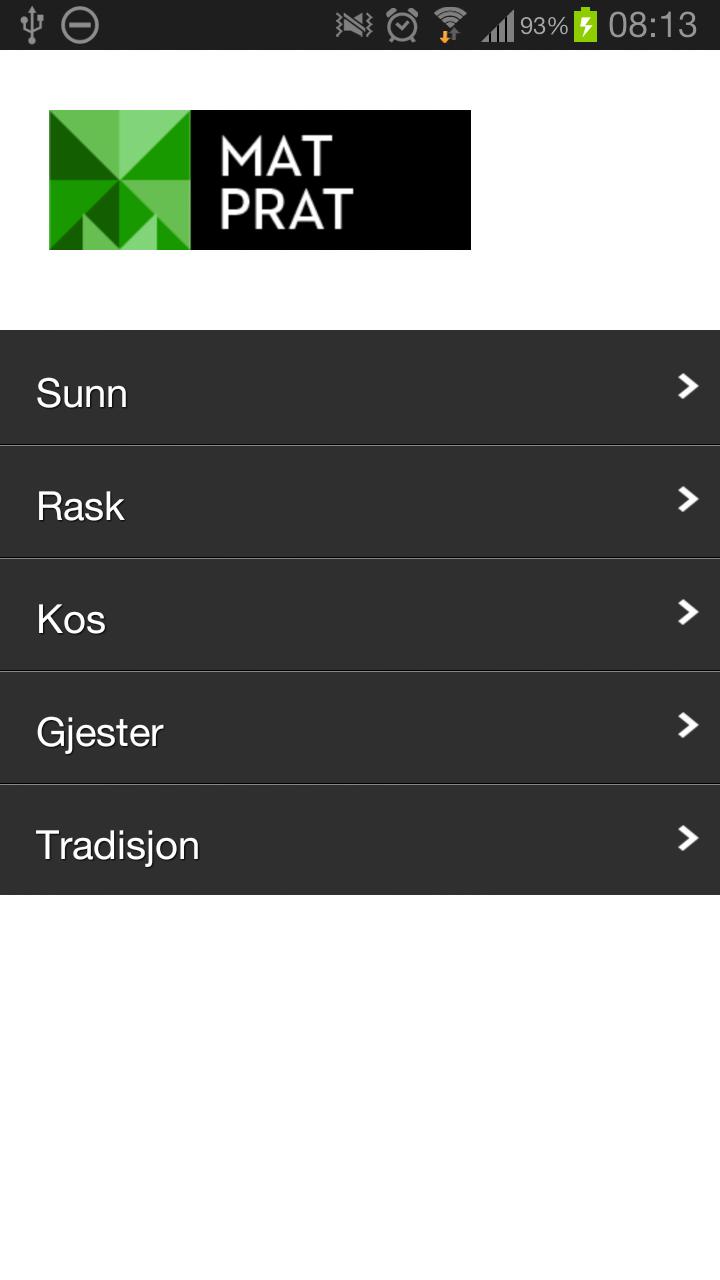The width and height of the screenshot is (720, 1280).
Task: Click the green MatPrat logo emblem
Action: [120, 180]
